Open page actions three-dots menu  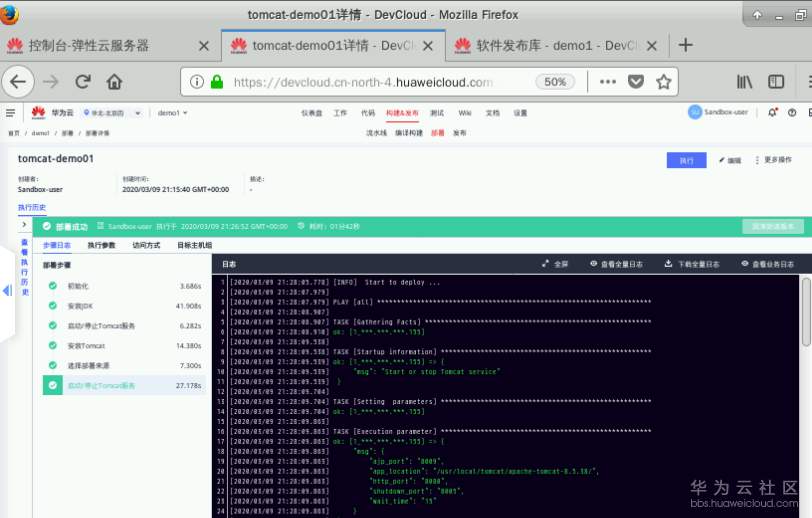tap(608, 82)
